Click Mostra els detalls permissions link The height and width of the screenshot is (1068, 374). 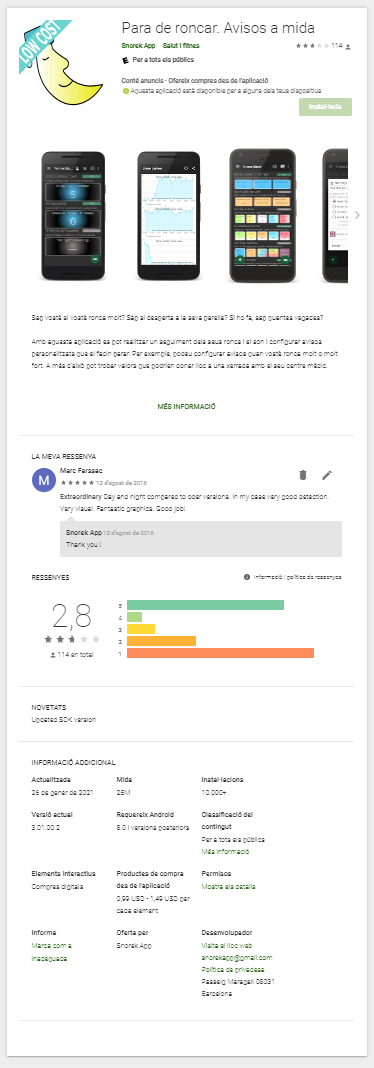tap(228, 887)
